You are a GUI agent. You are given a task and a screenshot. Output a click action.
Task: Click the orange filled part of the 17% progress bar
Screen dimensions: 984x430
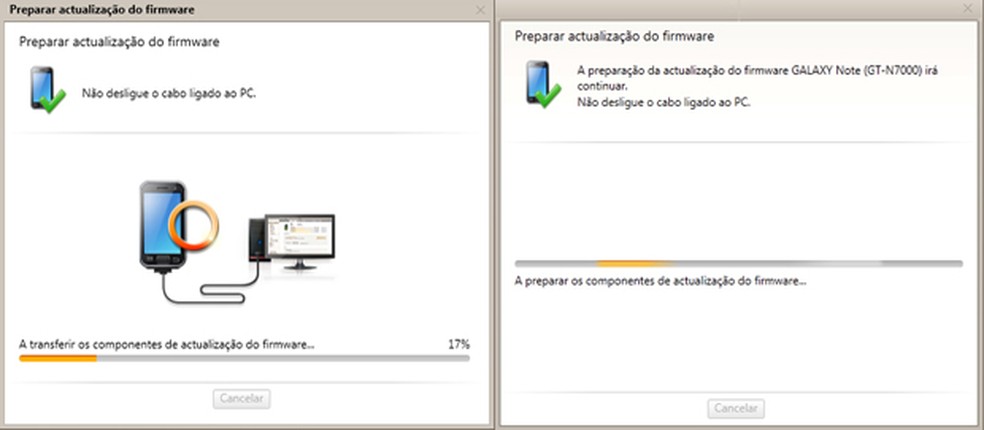[x=58, y=358]
